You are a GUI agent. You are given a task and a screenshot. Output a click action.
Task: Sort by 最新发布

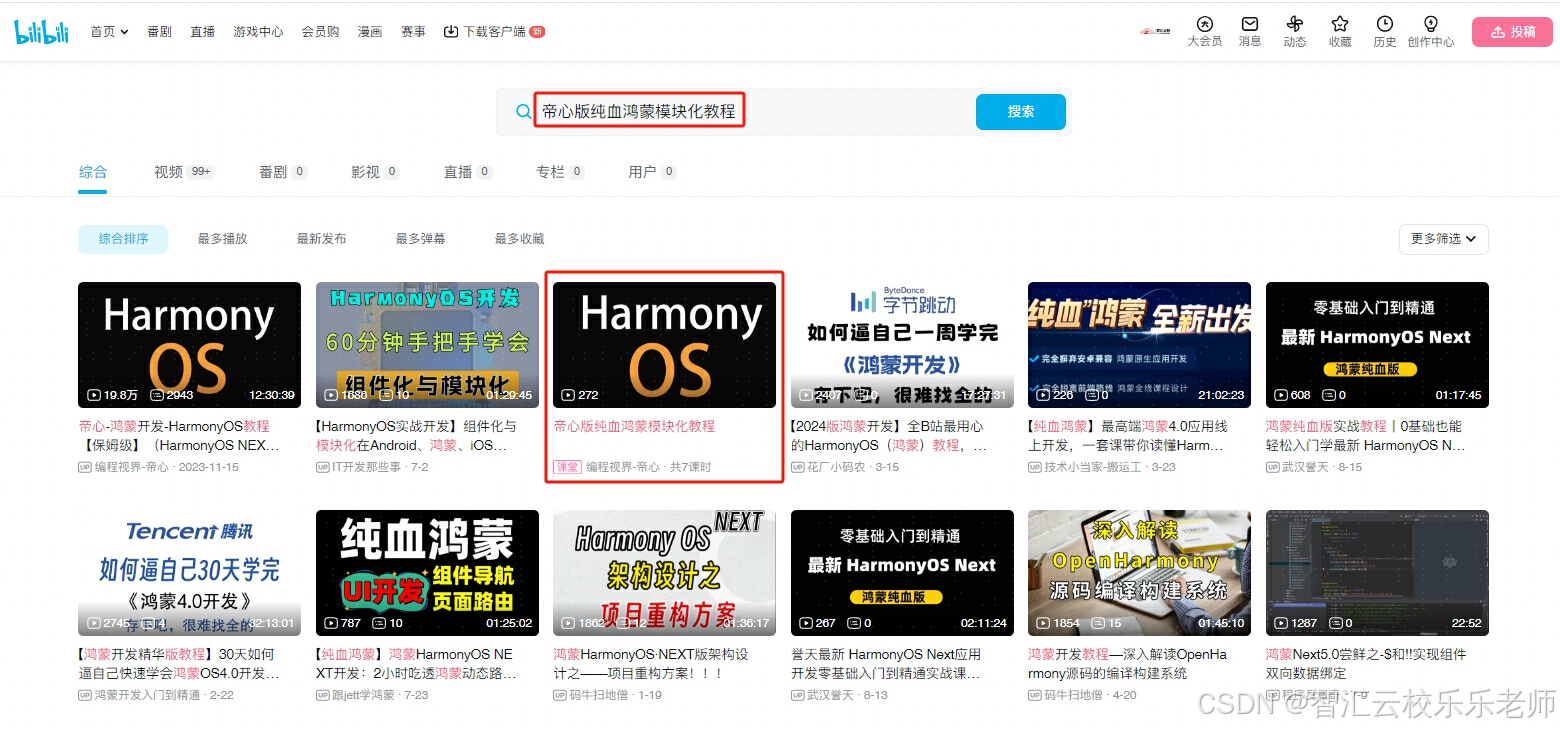(x=321, y=239)
